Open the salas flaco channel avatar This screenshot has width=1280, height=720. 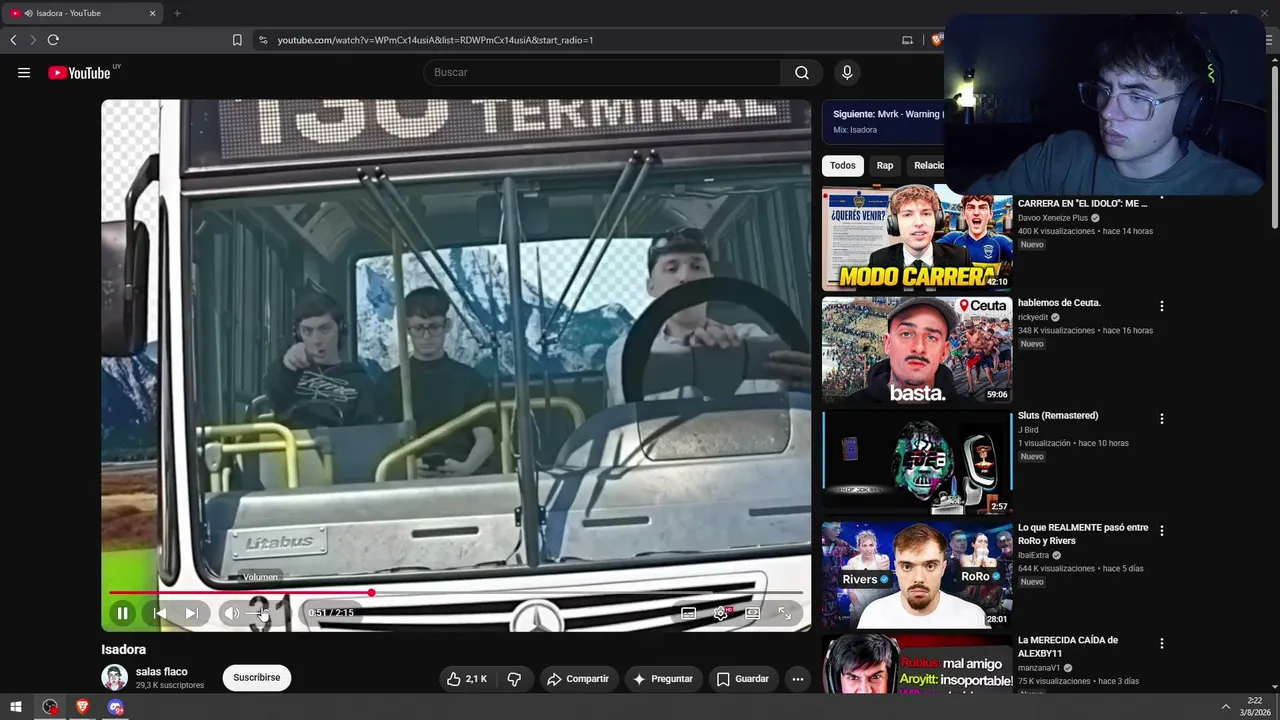[114, 677]
